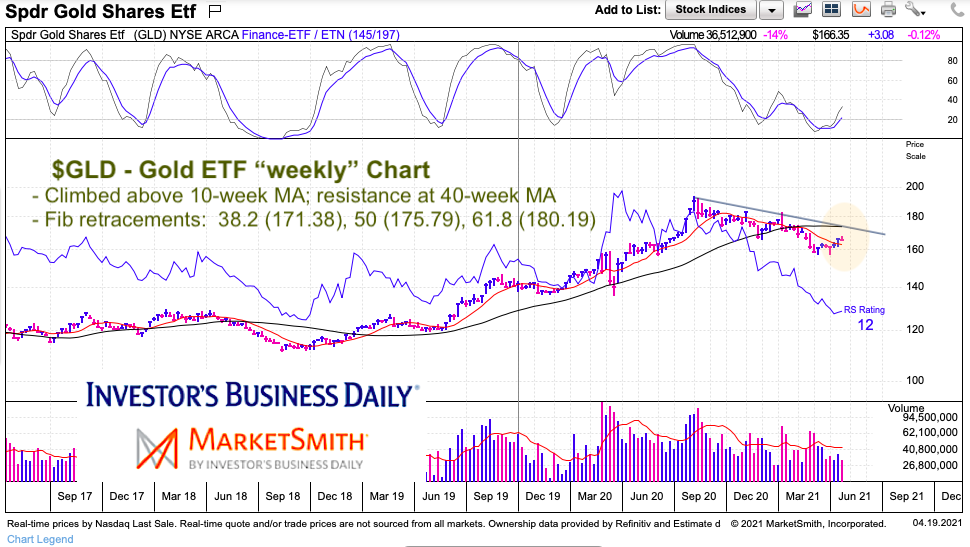
Task: Select the Sep 21 date label
Action: (x=906, y=496)
